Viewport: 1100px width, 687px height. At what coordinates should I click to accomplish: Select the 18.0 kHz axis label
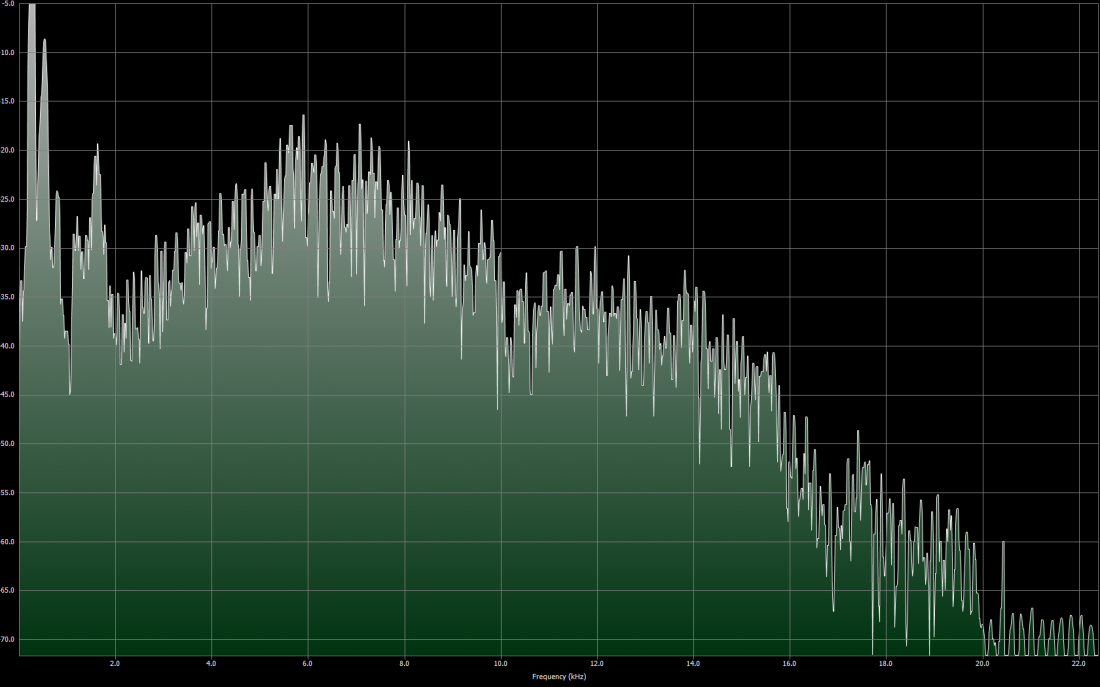pyautogui.click(x=886, y=663)
